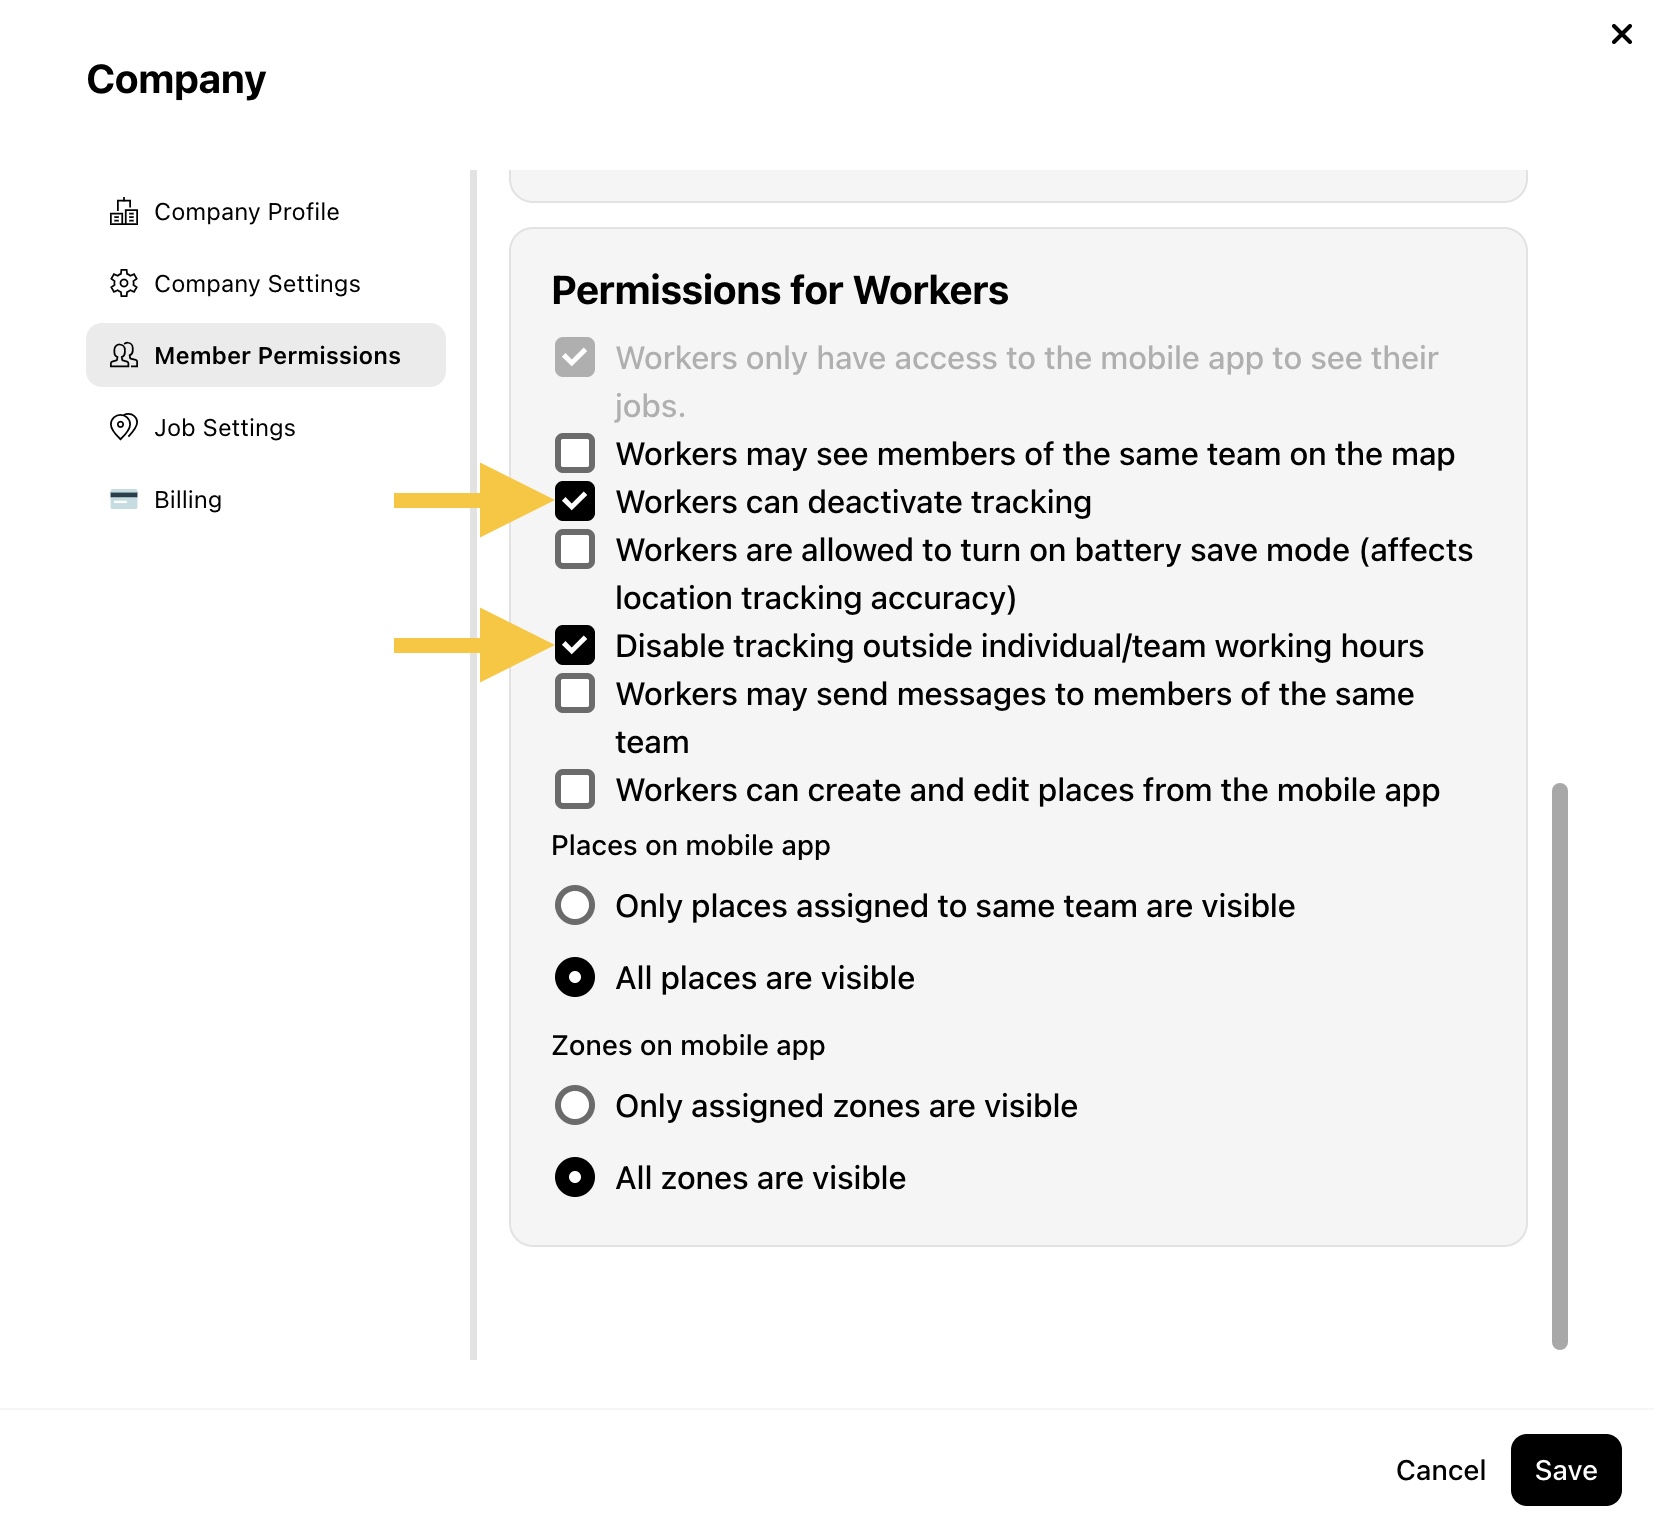Uncheck Disable tracking outside working hours
1654x1520 pixels.
point(575,645)
